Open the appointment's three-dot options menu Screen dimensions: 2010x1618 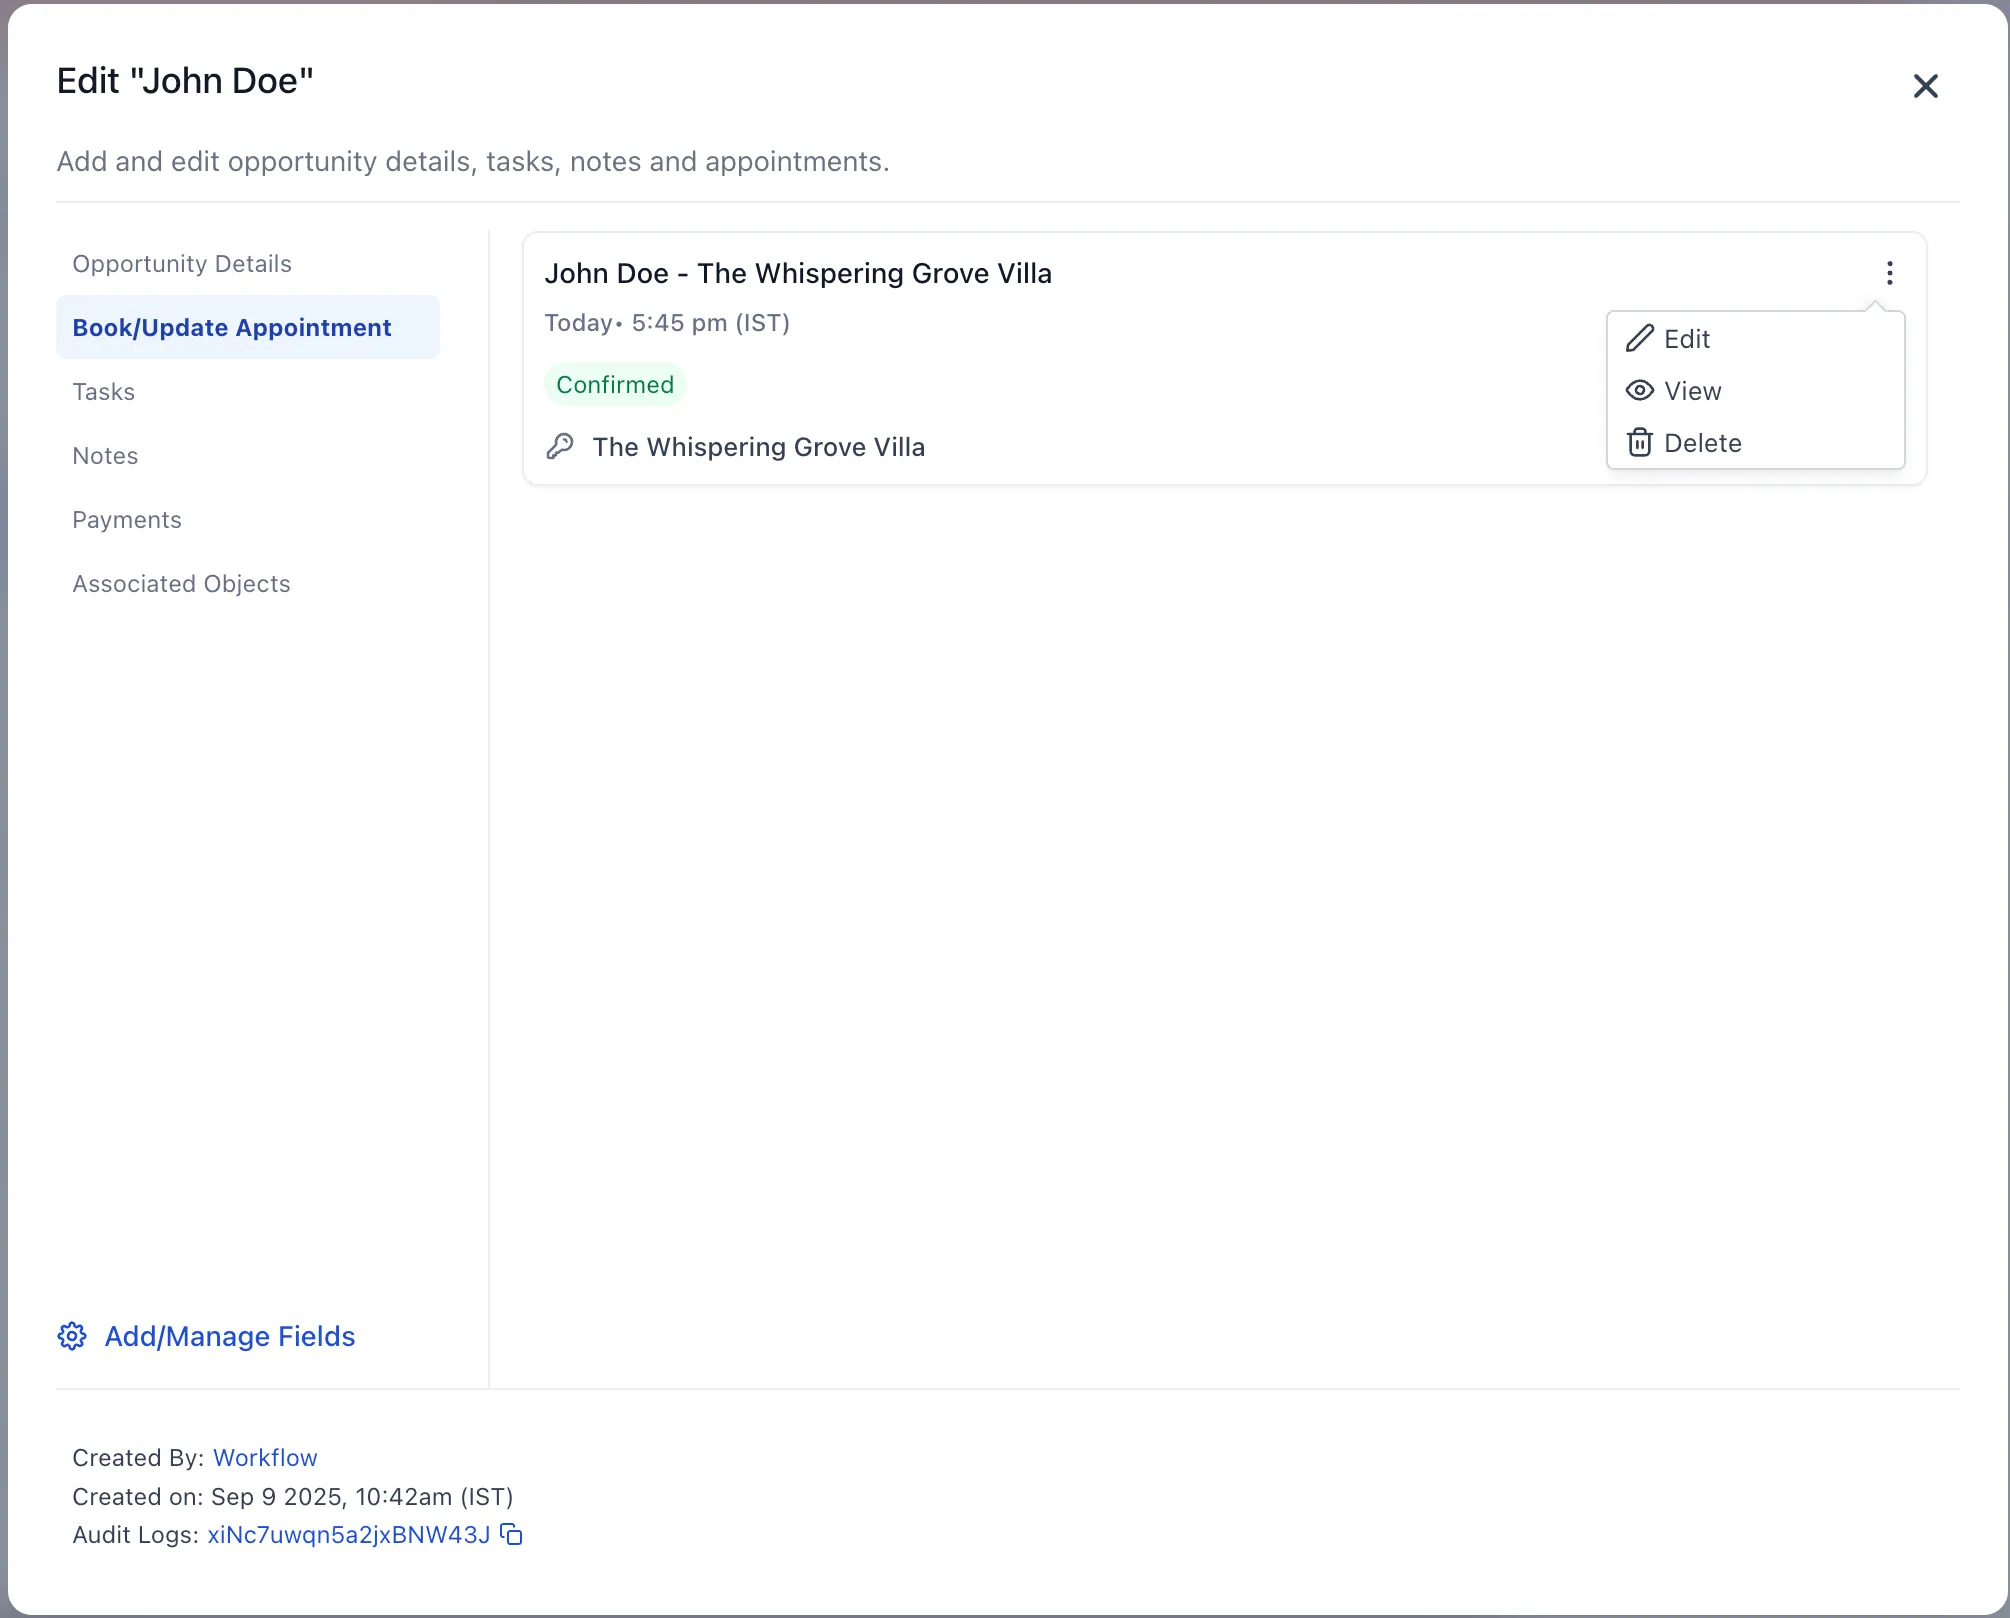click(1889, 272)
